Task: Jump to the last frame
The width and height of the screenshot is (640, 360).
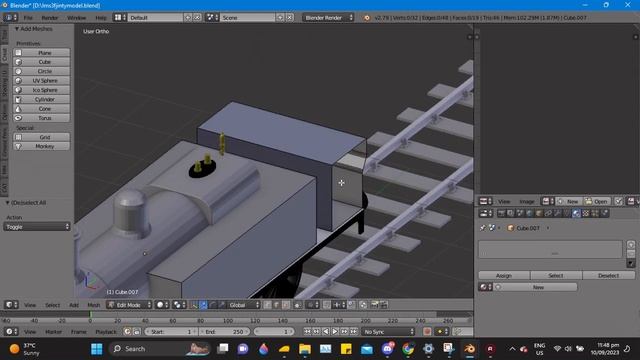Action: tap(354, 332)
